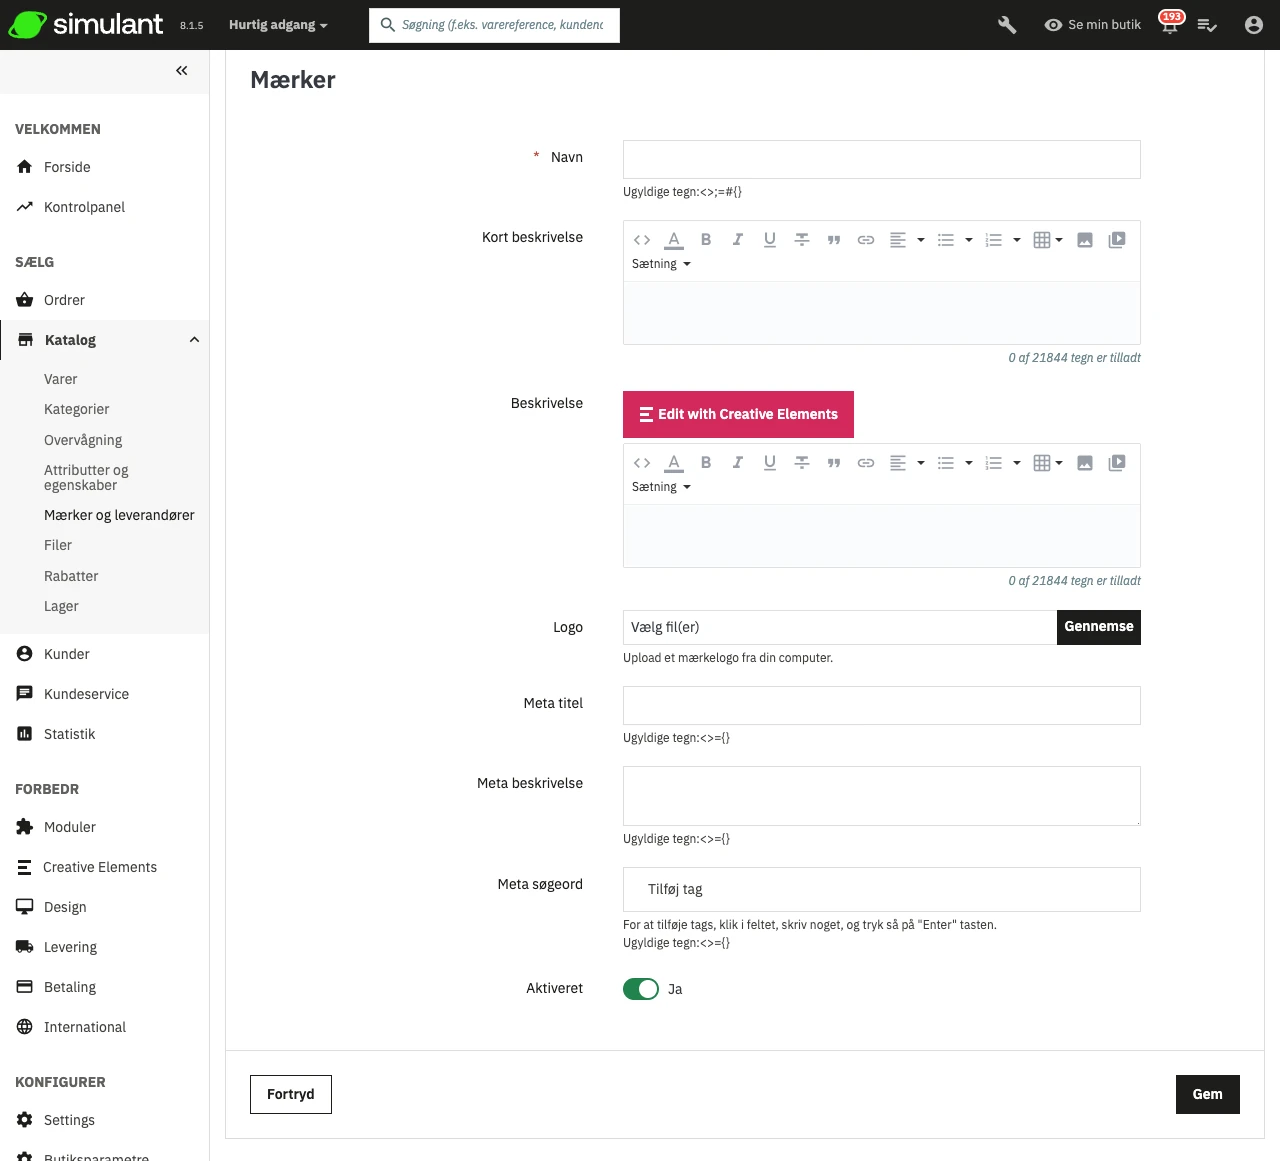Image resolution: width=1280 pixels, height=1161 pixels.
Task: Collapse the sidebar with double chevron
Action: (x=181, y=70)
